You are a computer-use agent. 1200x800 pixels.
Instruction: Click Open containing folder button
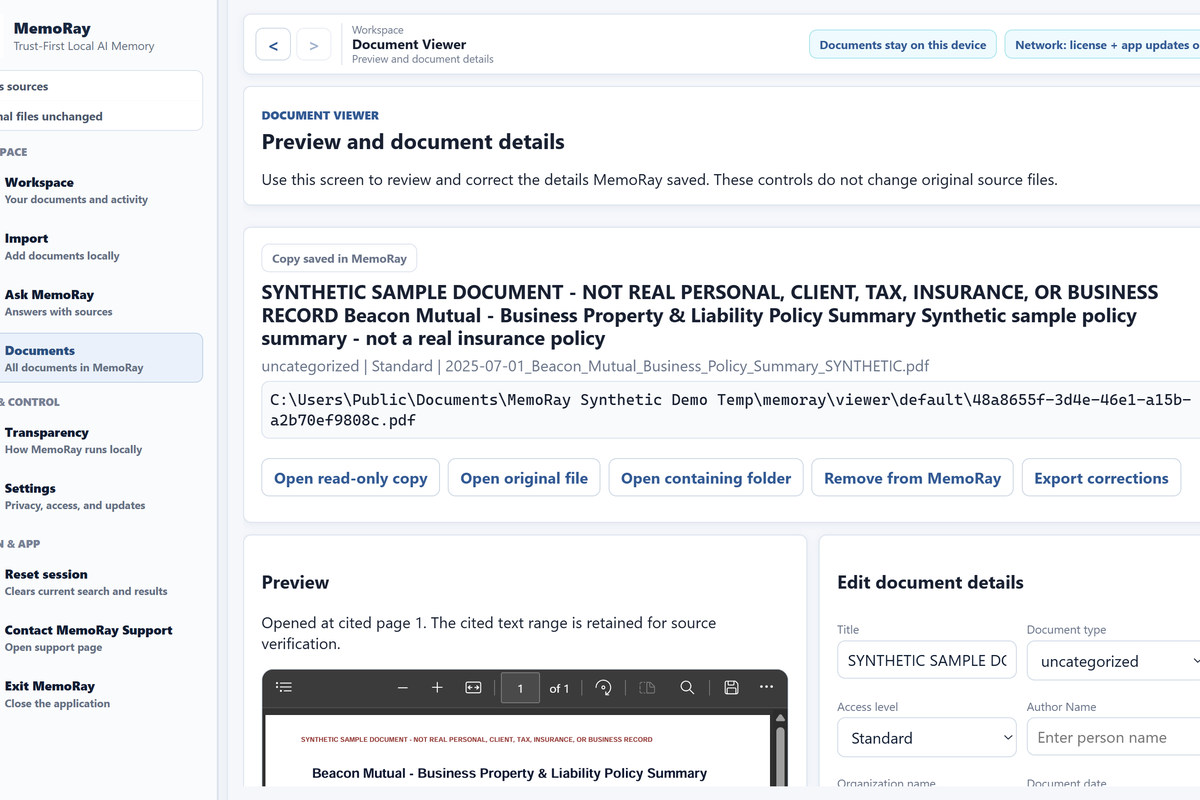tap(706, 478)
